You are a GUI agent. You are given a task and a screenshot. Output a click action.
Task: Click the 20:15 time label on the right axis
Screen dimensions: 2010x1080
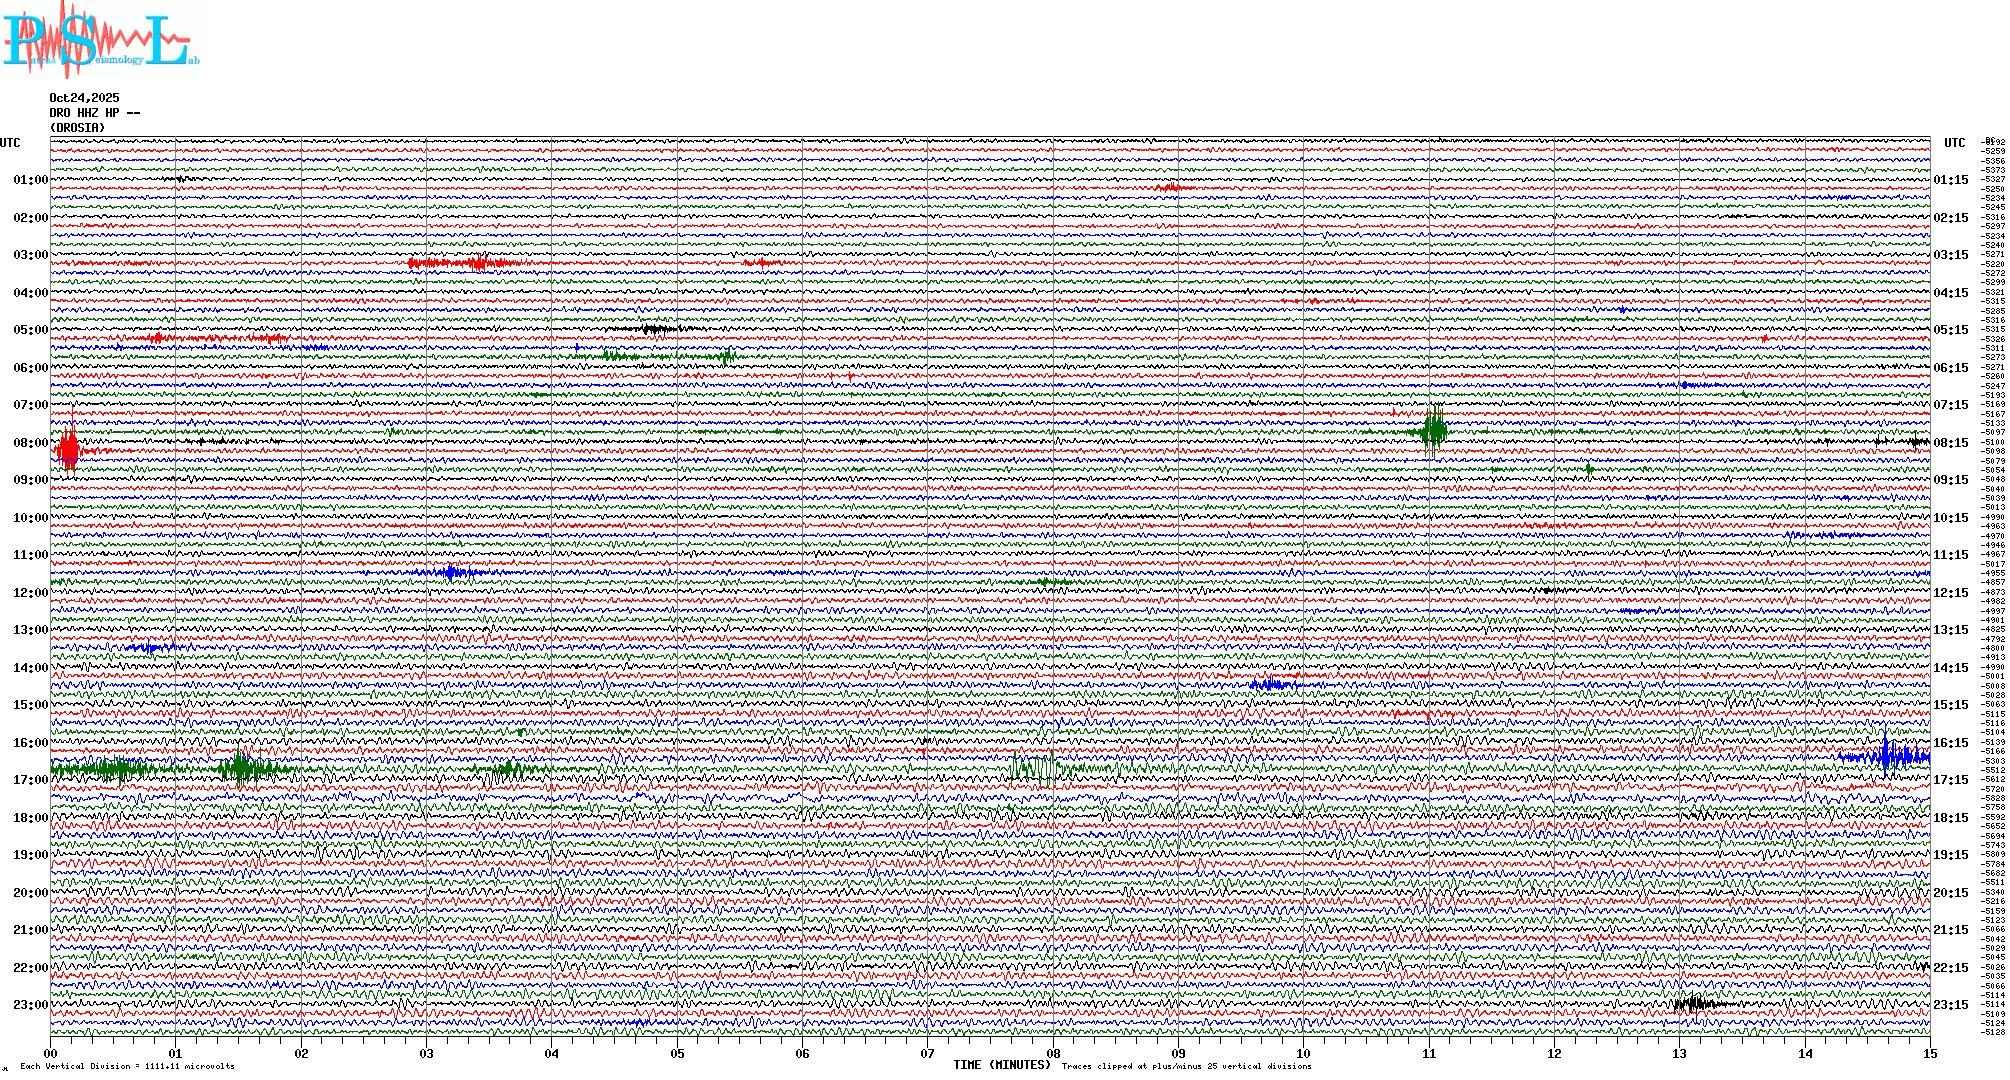(x=1950, y=893)
